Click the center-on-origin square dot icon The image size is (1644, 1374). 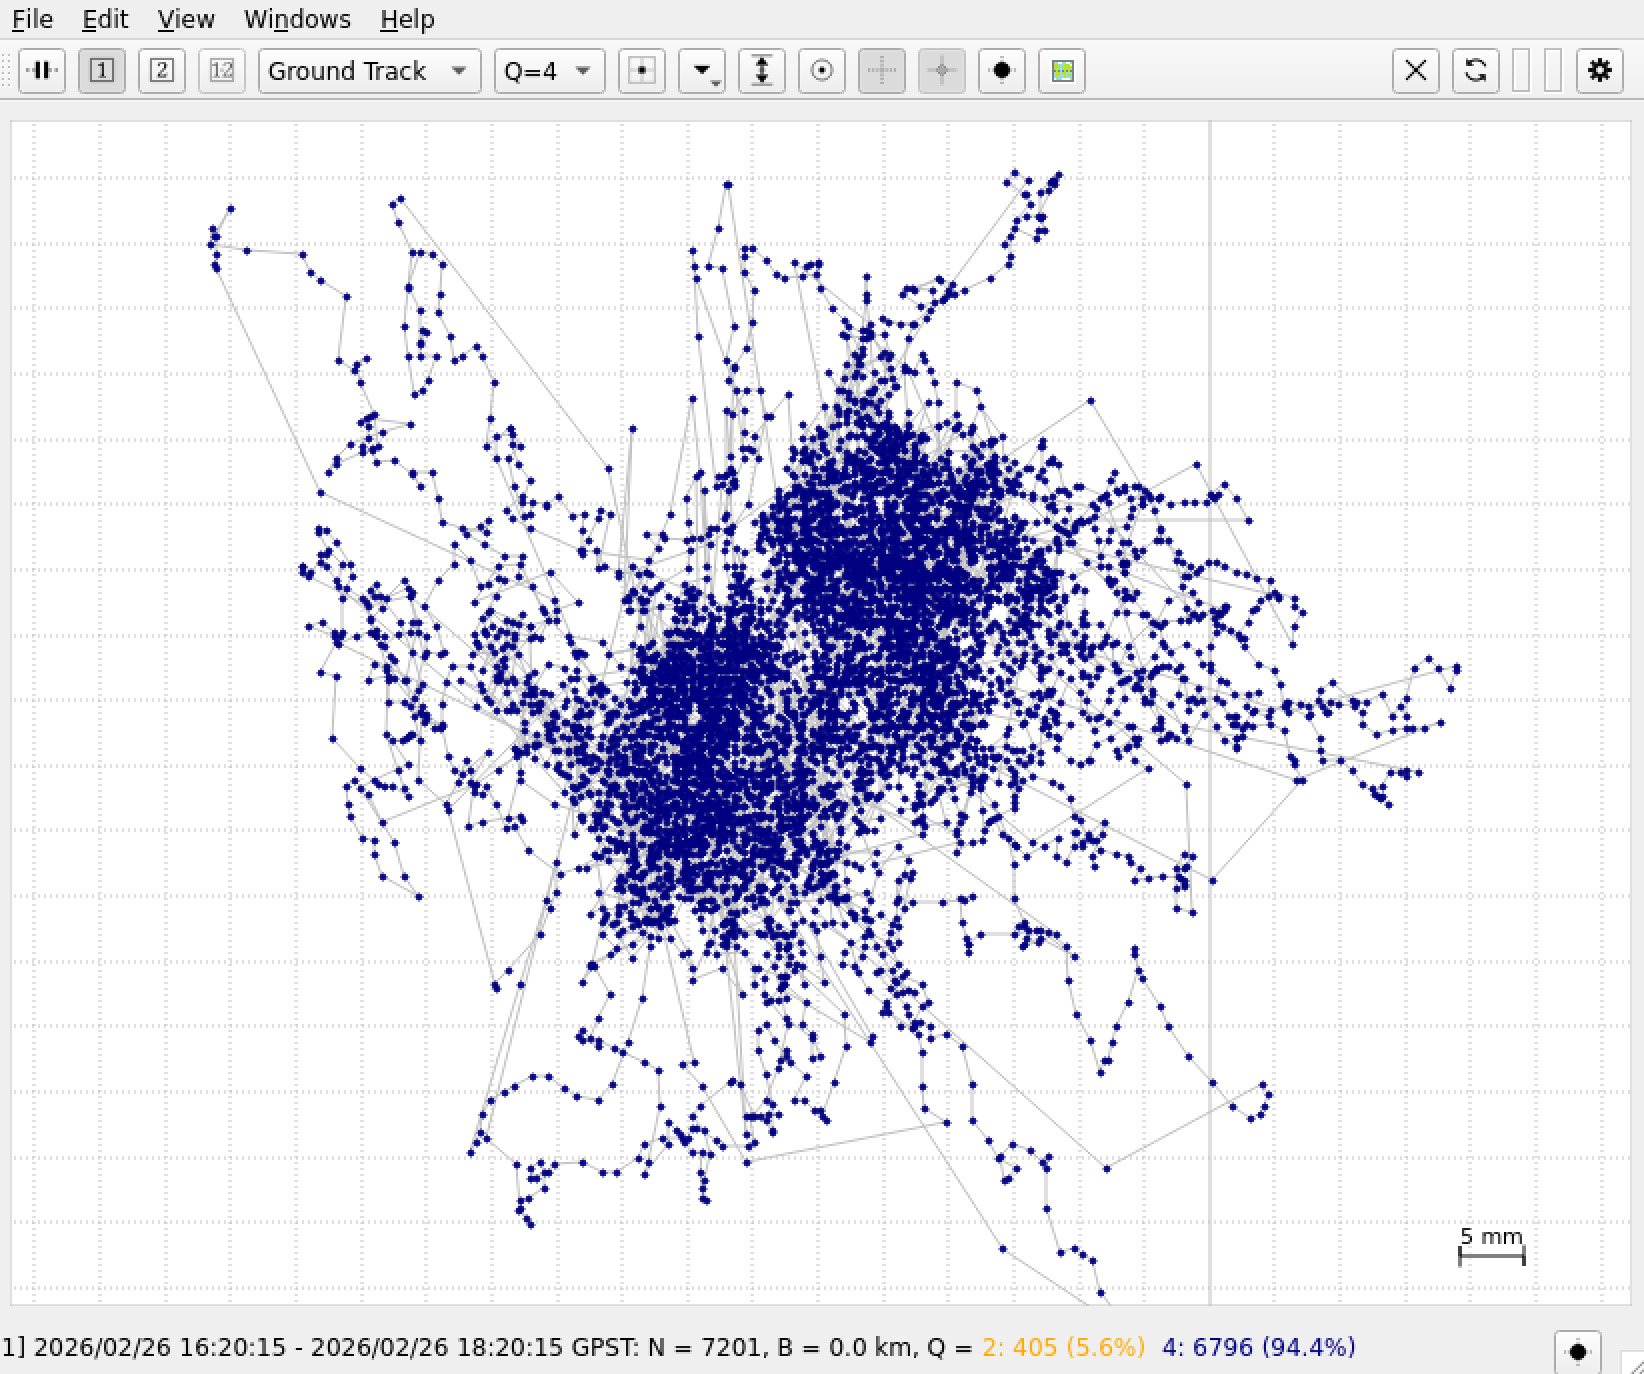(642, 71)
